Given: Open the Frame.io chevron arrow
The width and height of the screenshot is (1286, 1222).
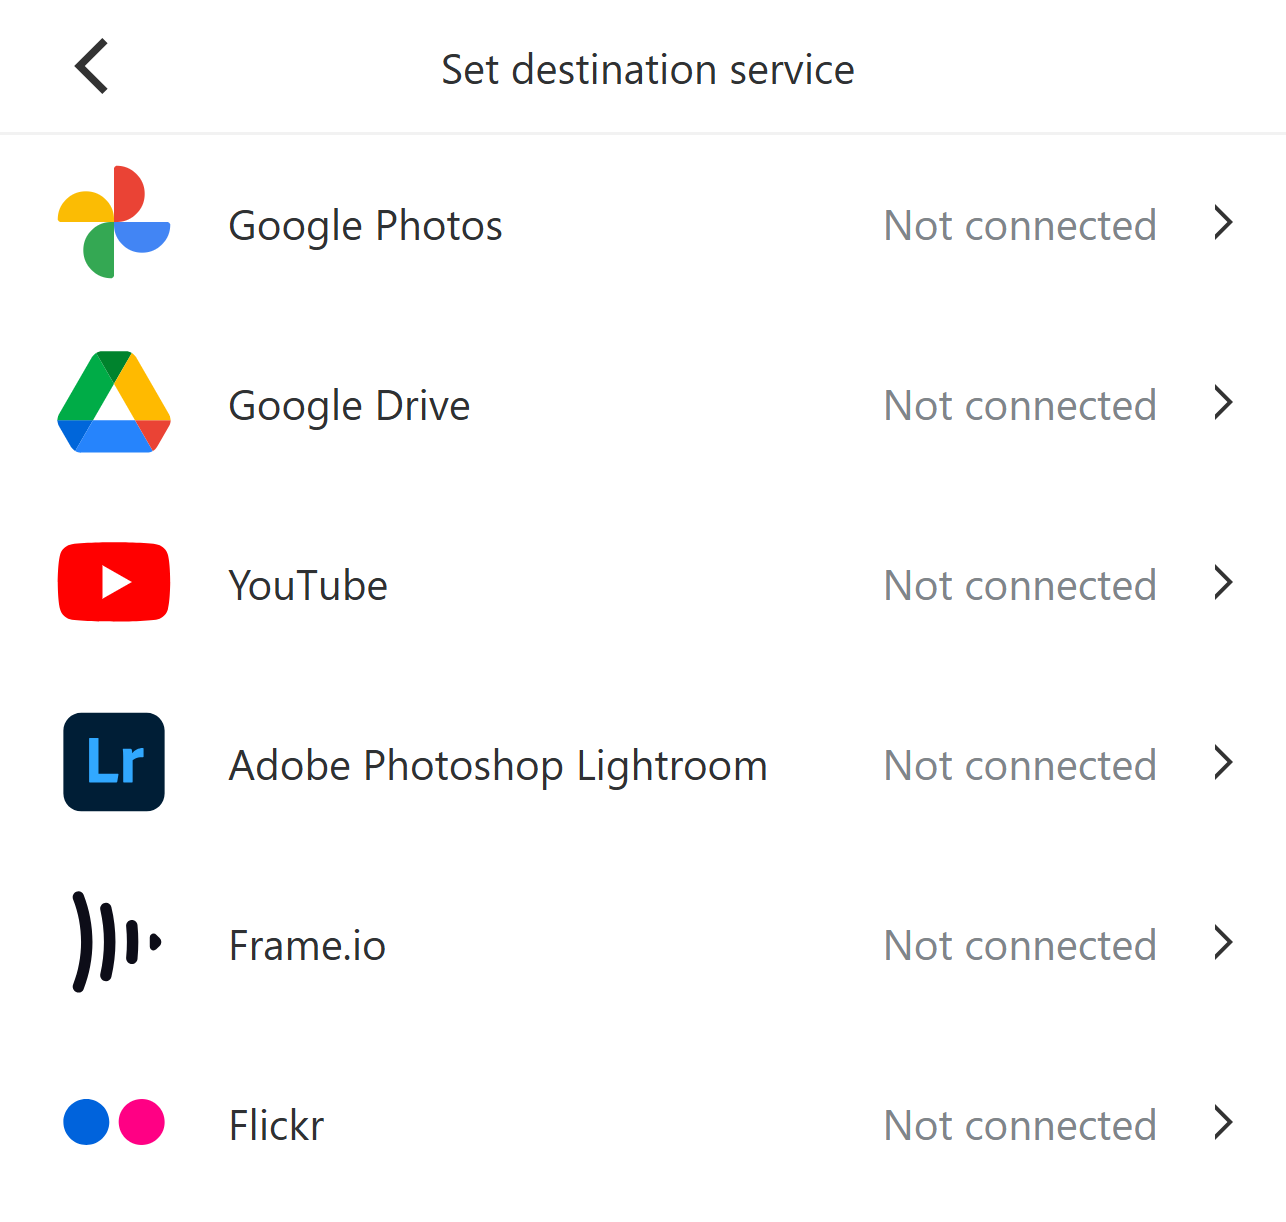Looking at the screenshot, I should [x=1223, y=942].
